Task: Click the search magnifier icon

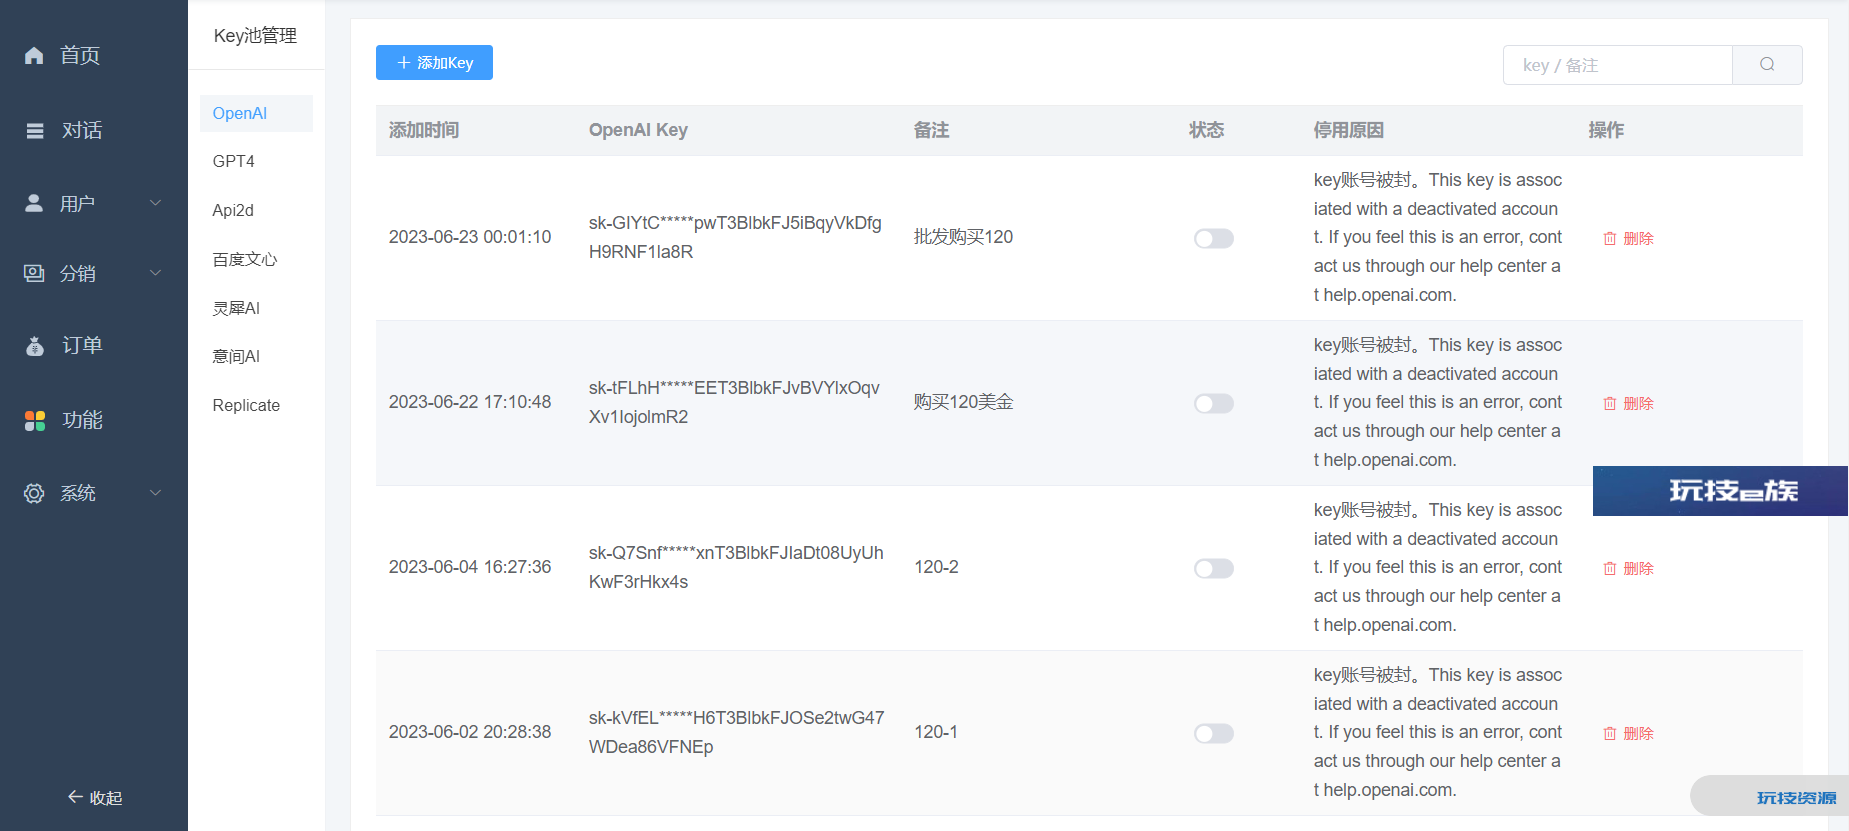Action: click(x=1767, y=64)
